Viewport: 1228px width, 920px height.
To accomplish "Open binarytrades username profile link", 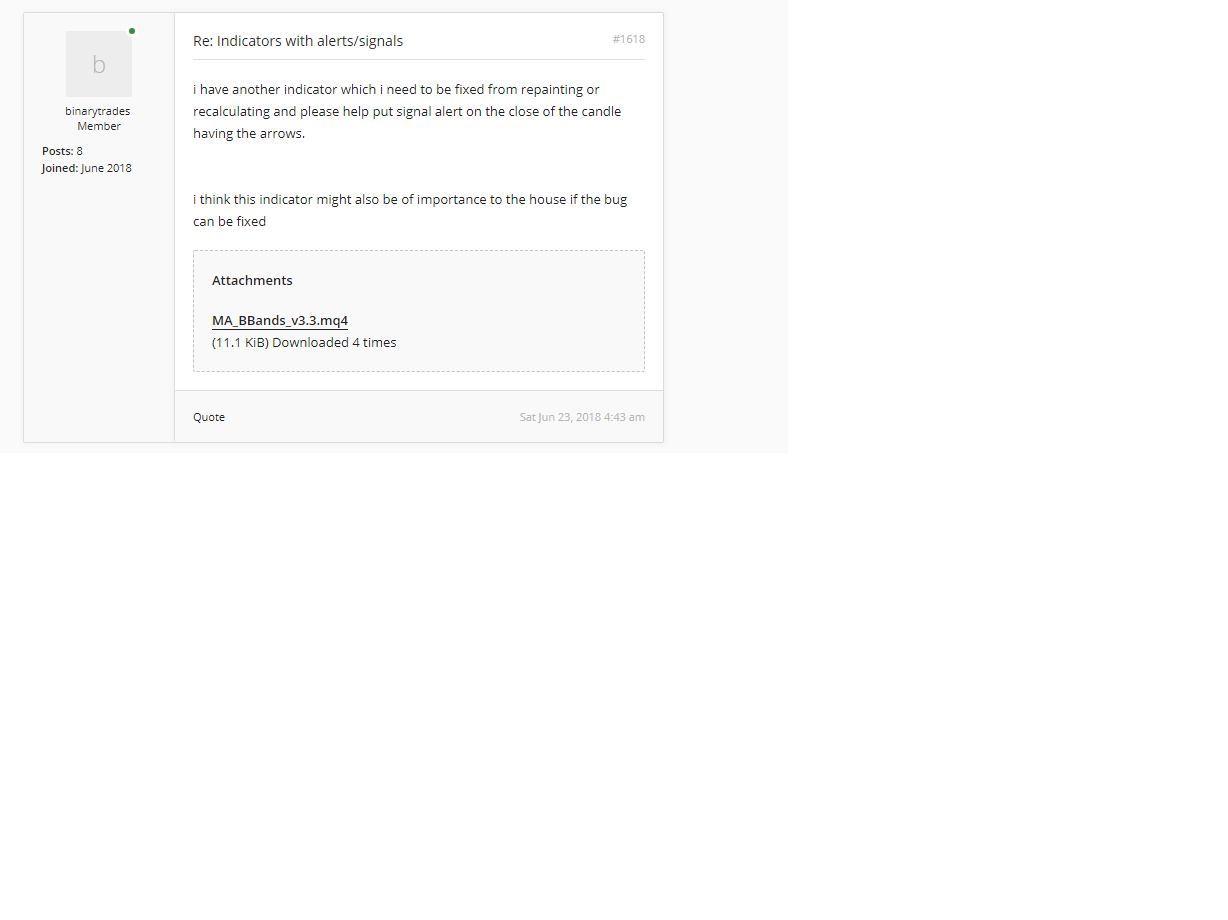I will 98,111.
